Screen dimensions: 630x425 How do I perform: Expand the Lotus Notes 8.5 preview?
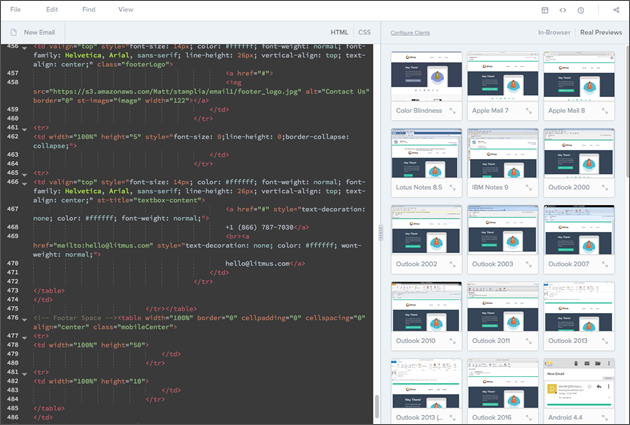click(x=453, y=188)
